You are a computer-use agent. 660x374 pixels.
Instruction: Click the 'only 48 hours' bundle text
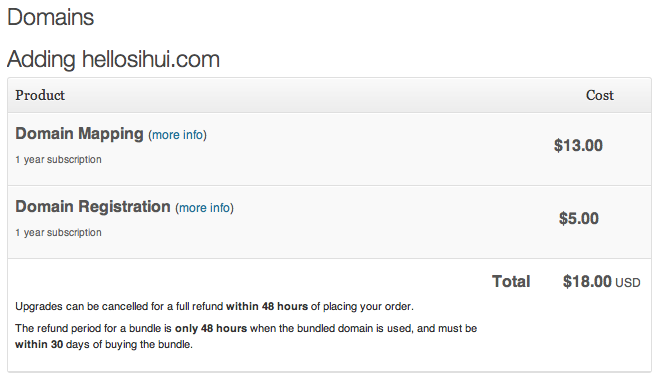point(211,328)
